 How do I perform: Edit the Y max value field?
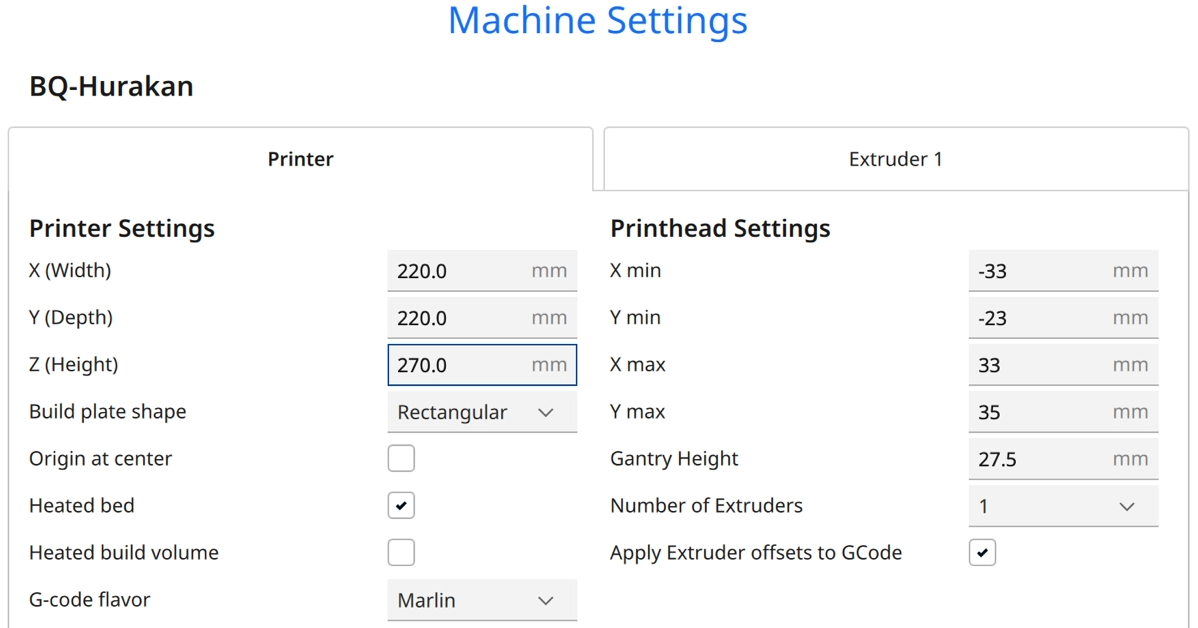(1041, 412)
